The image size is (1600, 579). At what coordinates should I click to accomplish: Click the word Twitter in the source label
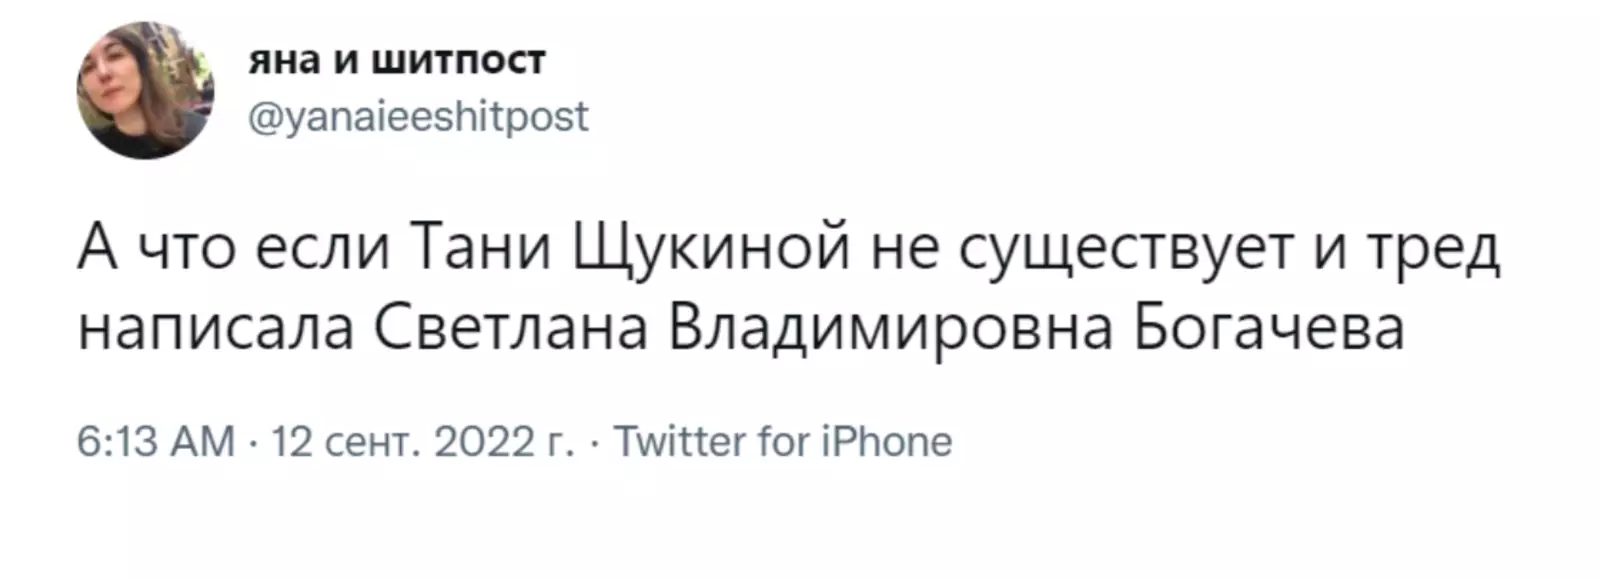click(678, 441)
